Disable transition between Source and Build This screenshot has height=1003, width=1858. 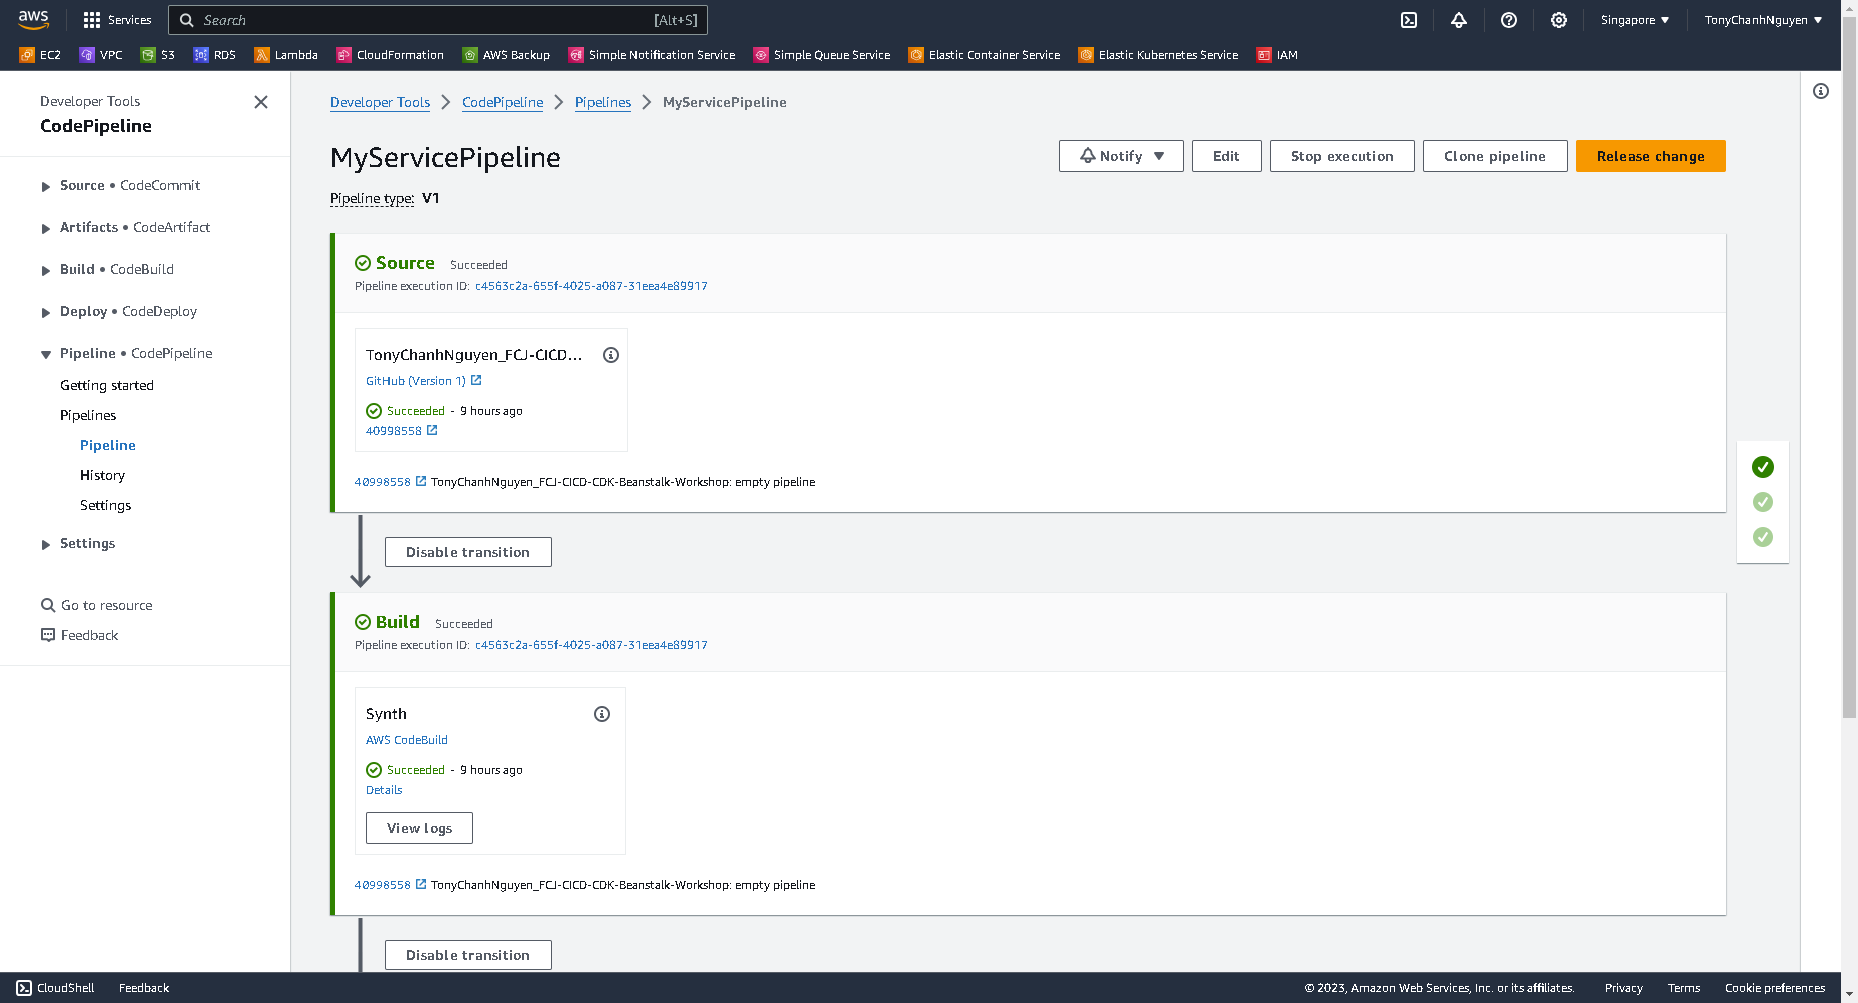click(468, 552)
